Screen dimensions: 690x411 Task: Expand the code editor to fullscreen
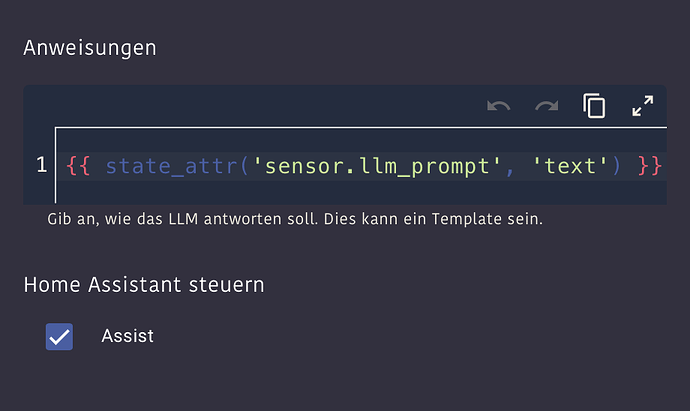coord(642,105)
